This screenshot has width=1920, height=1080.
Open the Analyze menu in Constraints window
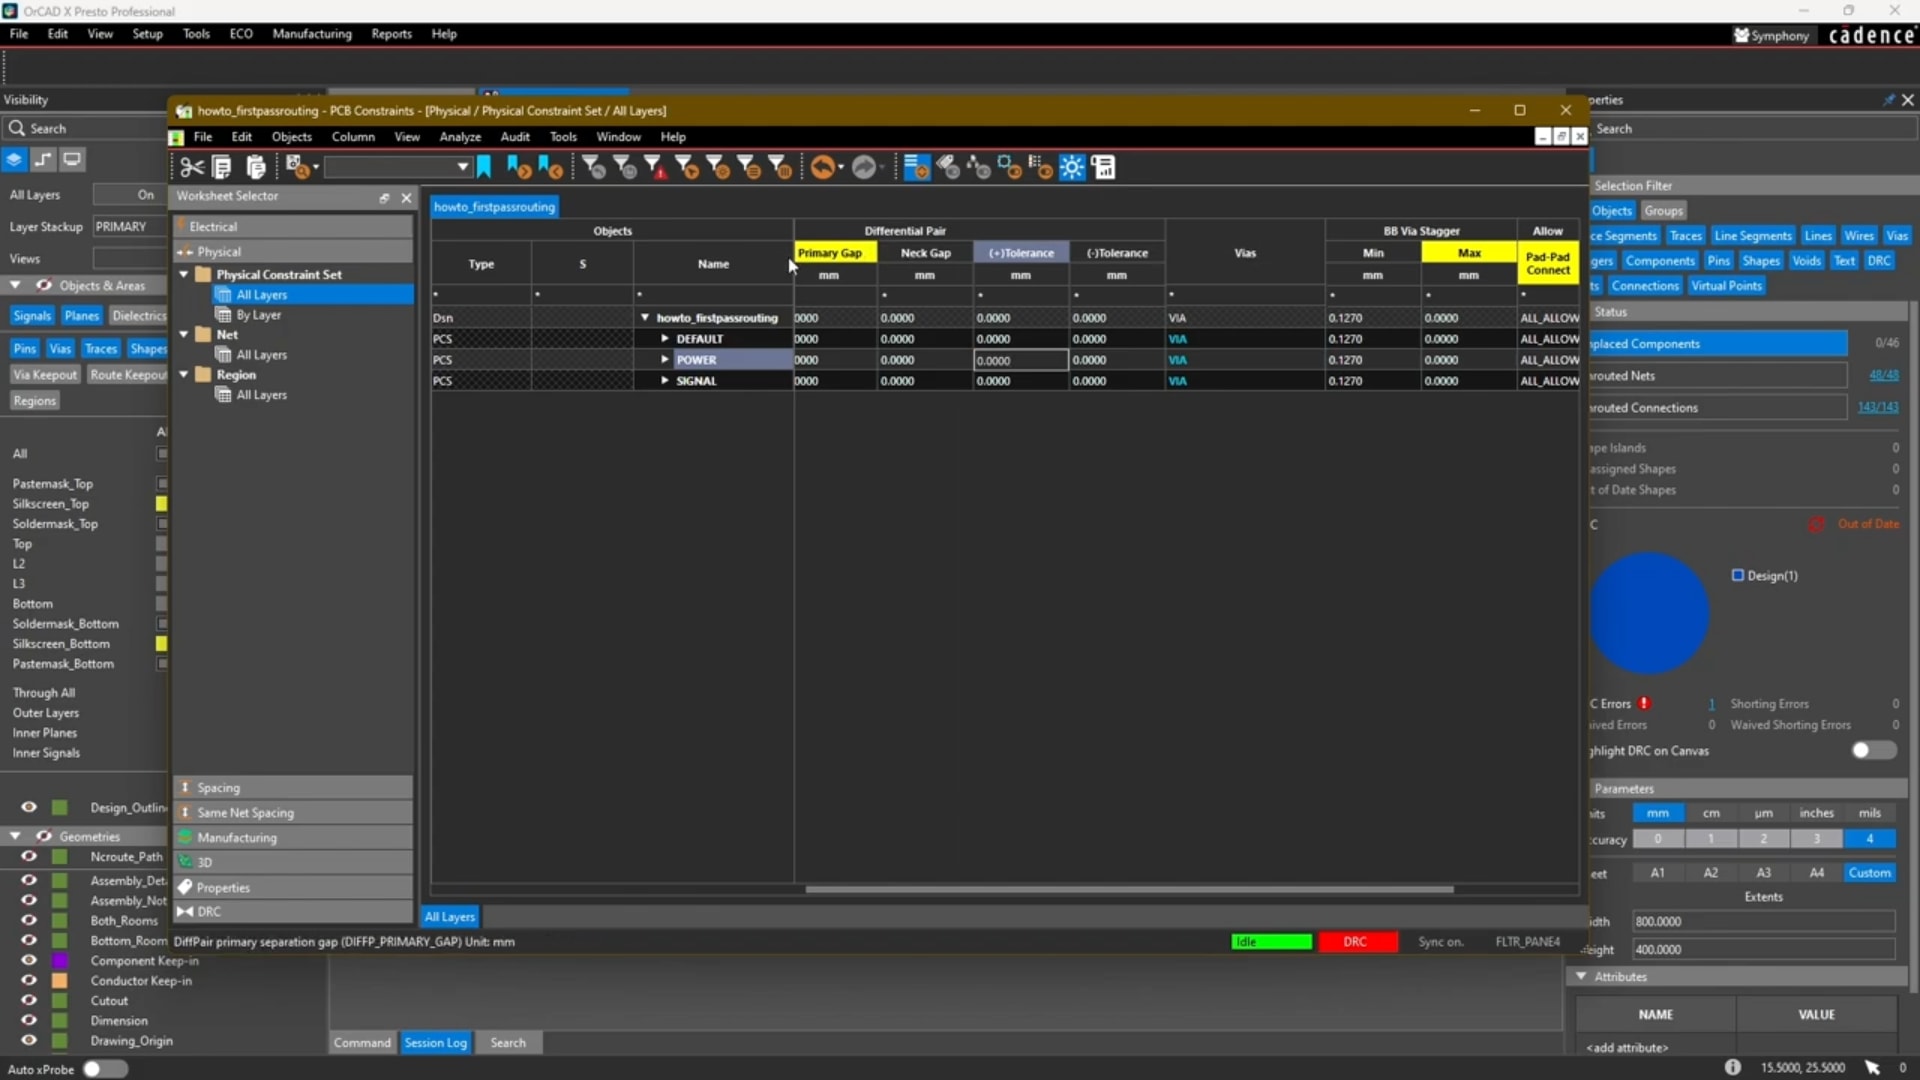(460, 137)
